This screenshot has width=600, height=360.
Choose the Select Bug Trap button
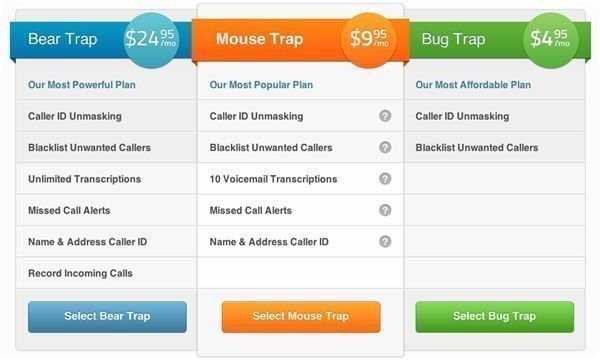tap(494, 316)
